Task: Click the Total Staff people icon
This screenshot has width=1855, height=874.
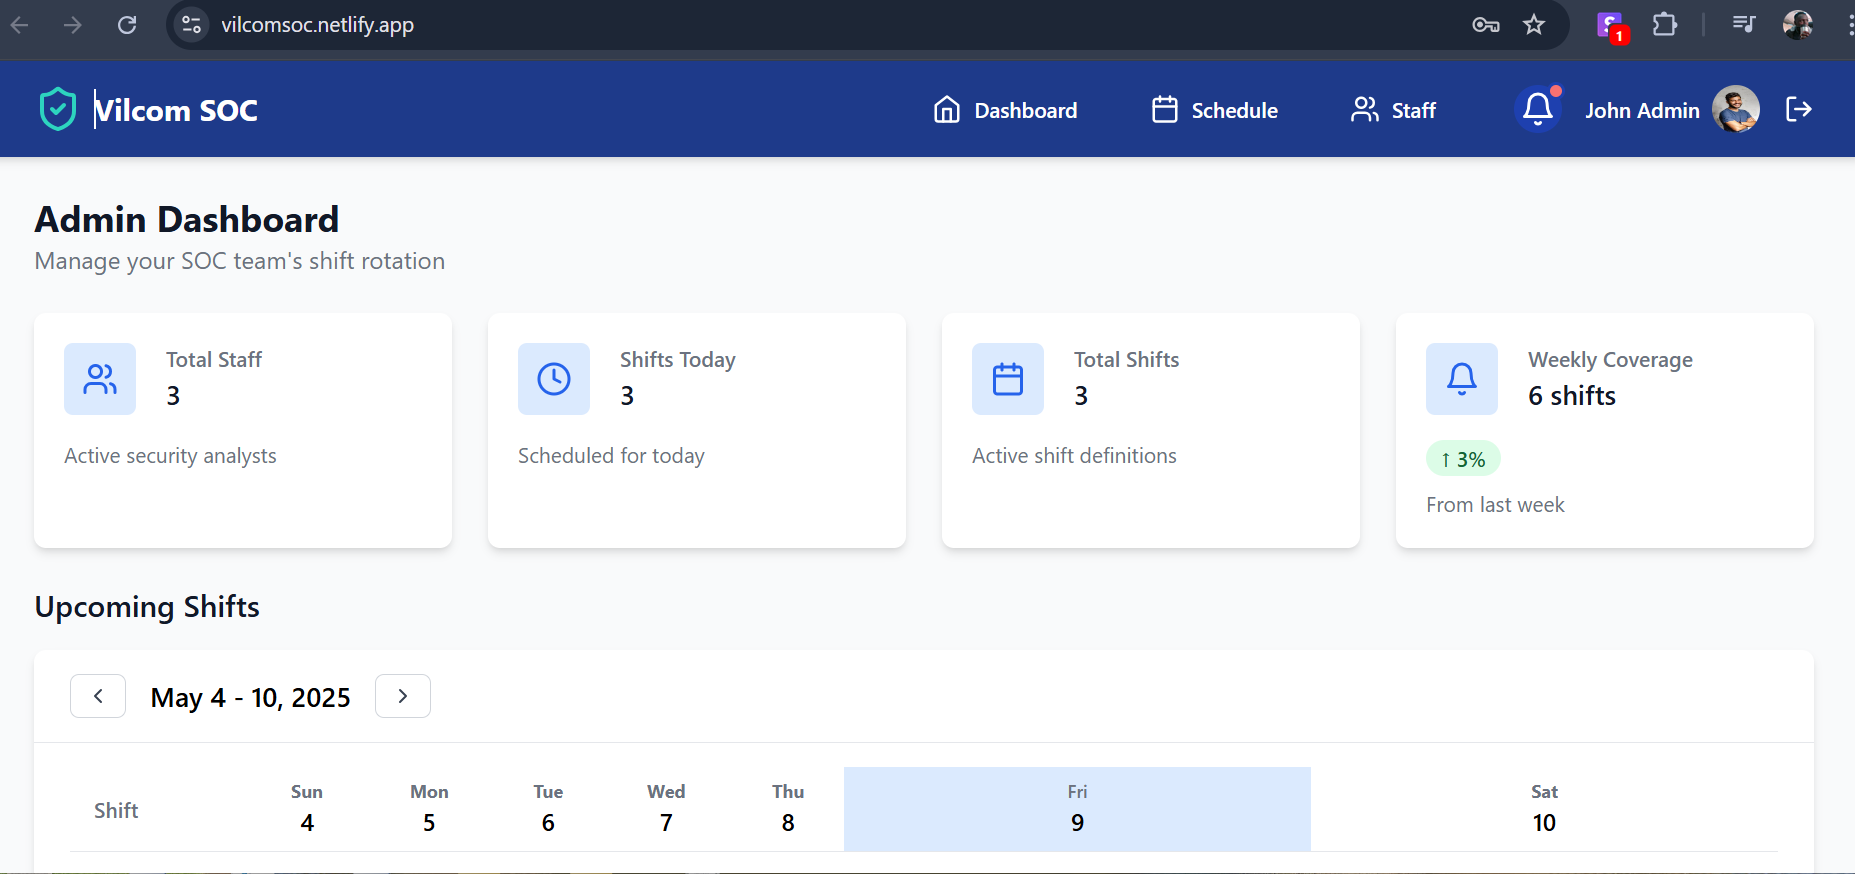Action: point(100,379)
